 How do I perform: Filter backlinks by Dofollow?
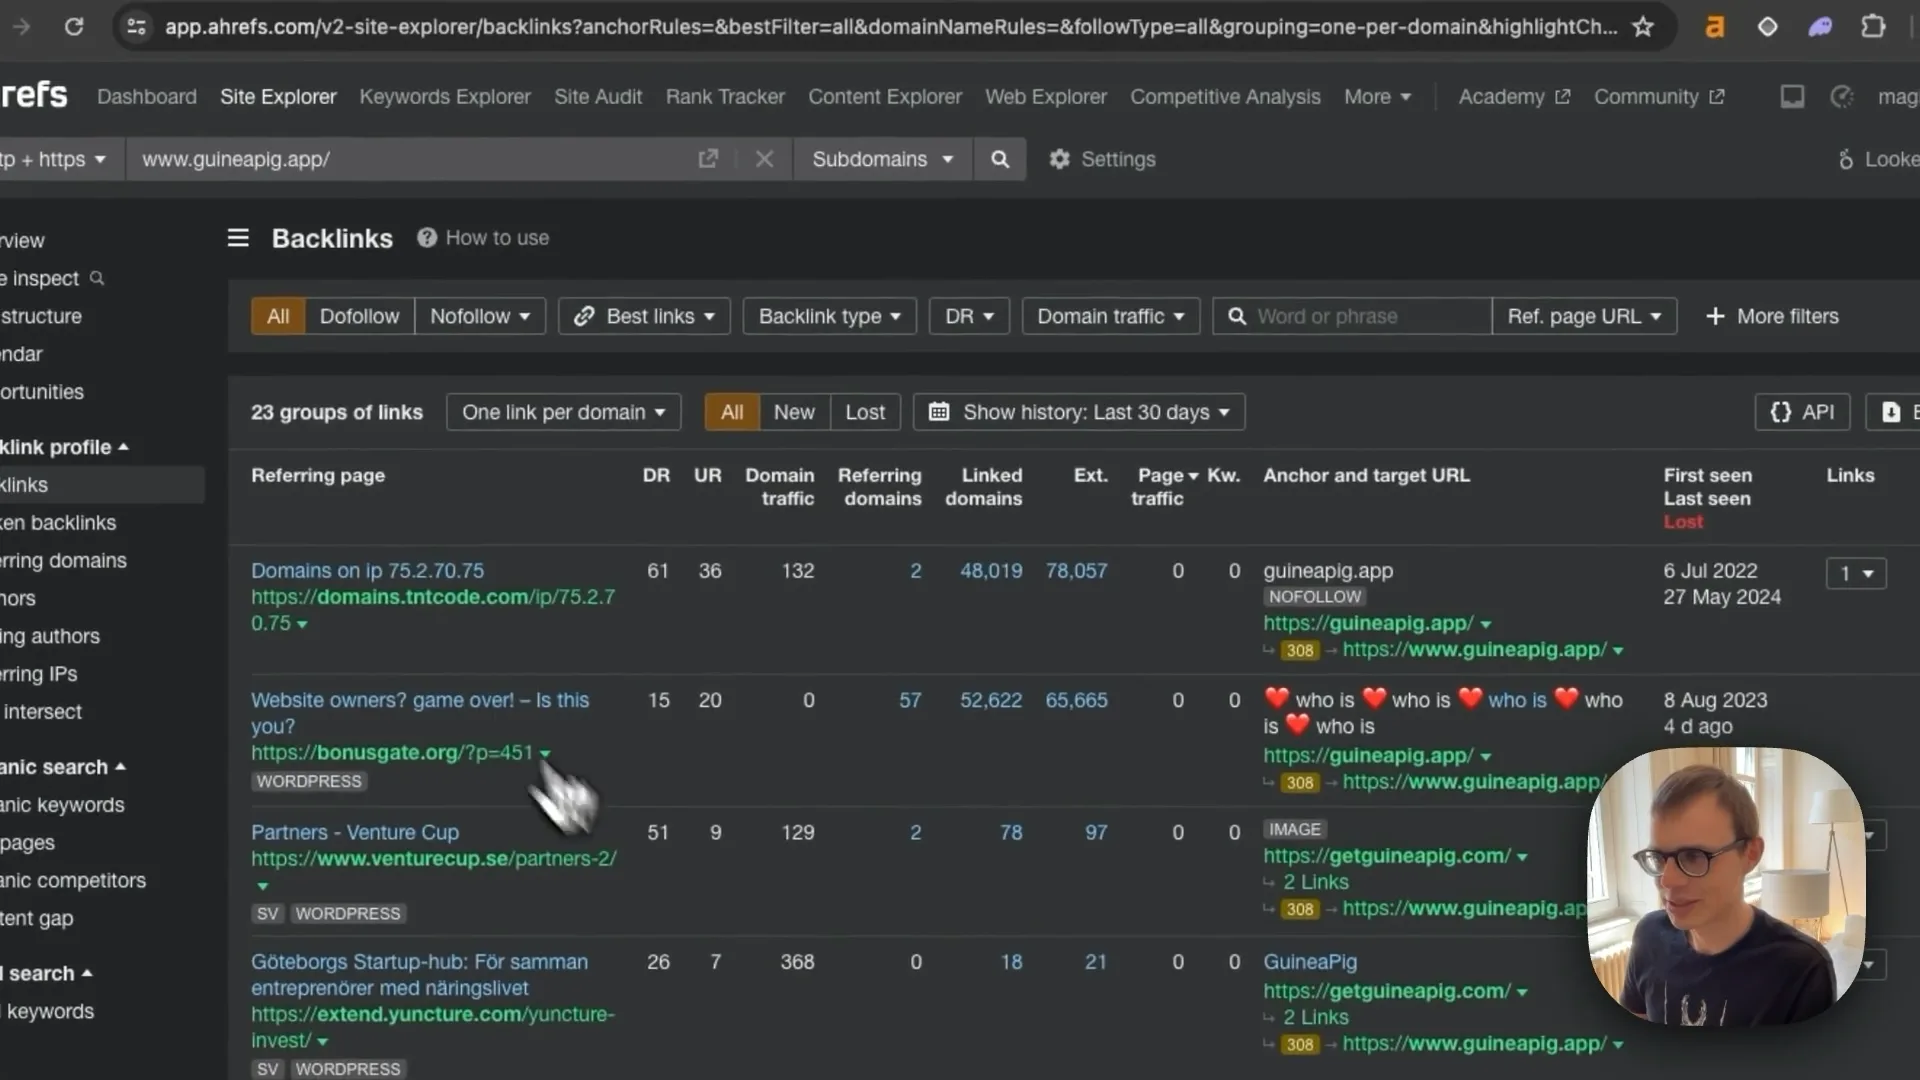click(x=359, y=316)
